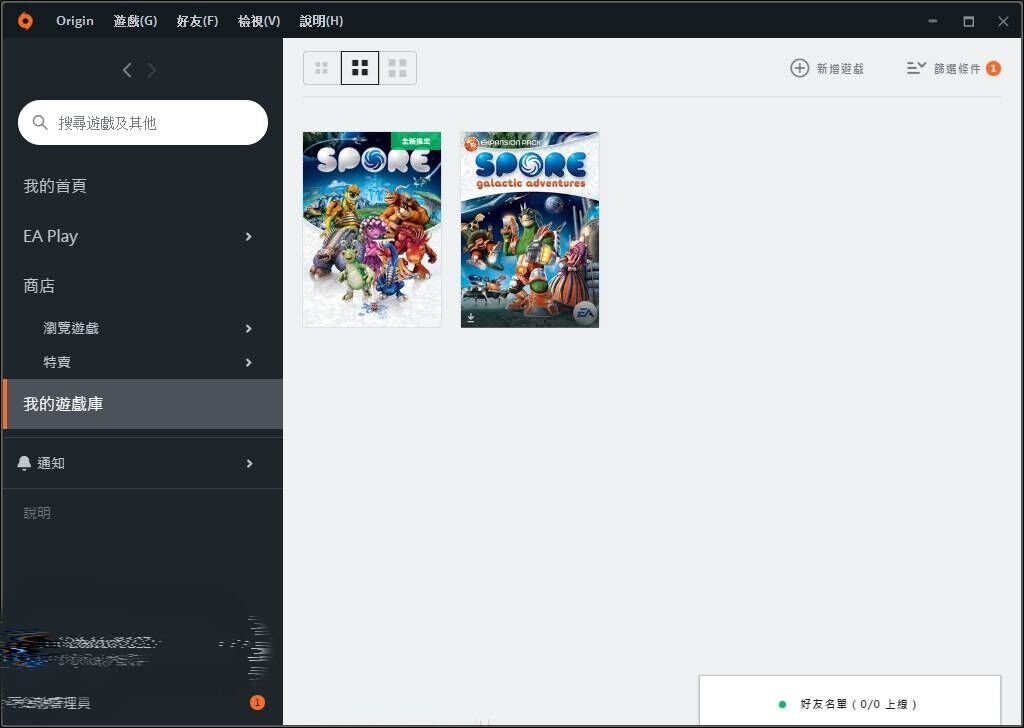Open the Origin menu
Screen dimensions: 1024x728
tap(74, 21)
